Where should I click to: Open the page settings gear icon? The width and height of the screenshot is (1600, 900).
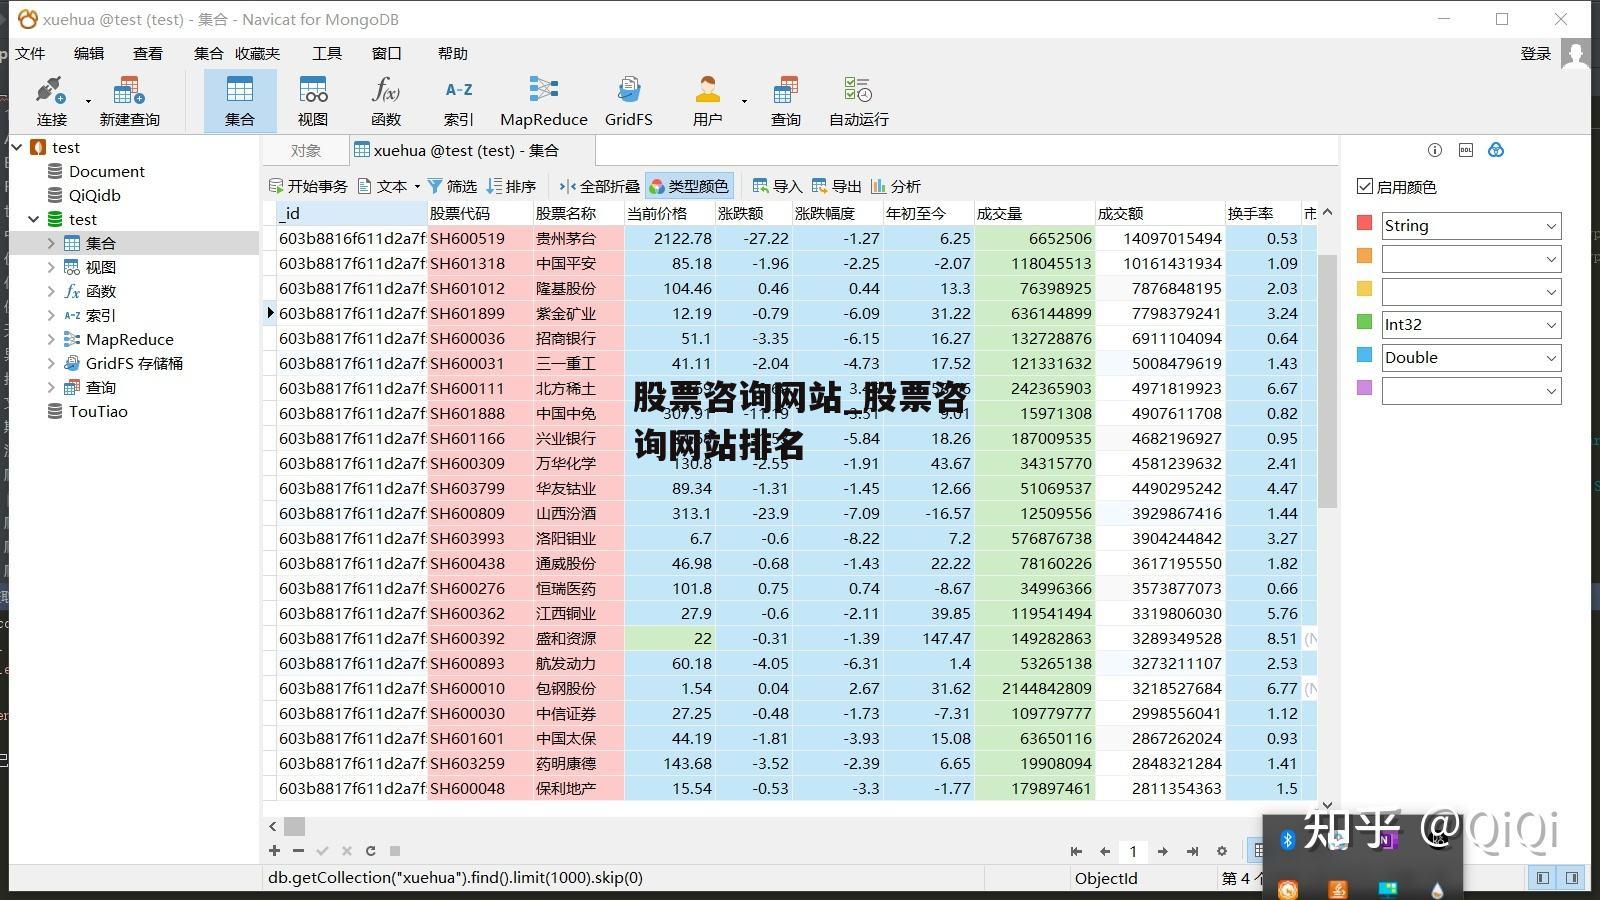click(1222, 851)
